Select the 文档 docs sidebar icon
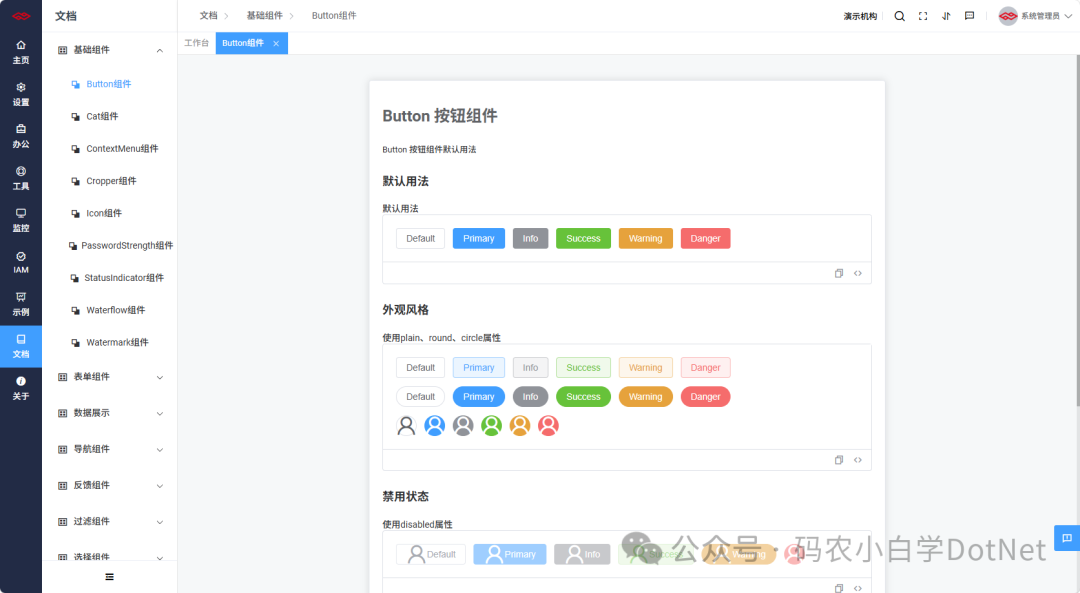Viewport: 1080px width, 593px height. tap(21, 346)
